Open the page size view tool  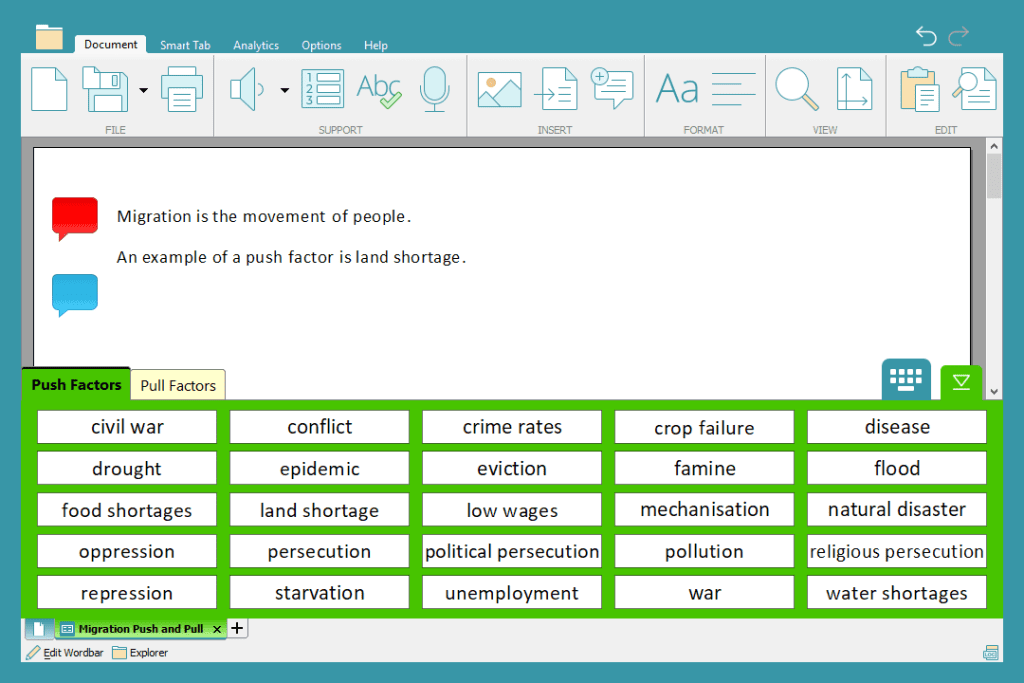point(854,89)
